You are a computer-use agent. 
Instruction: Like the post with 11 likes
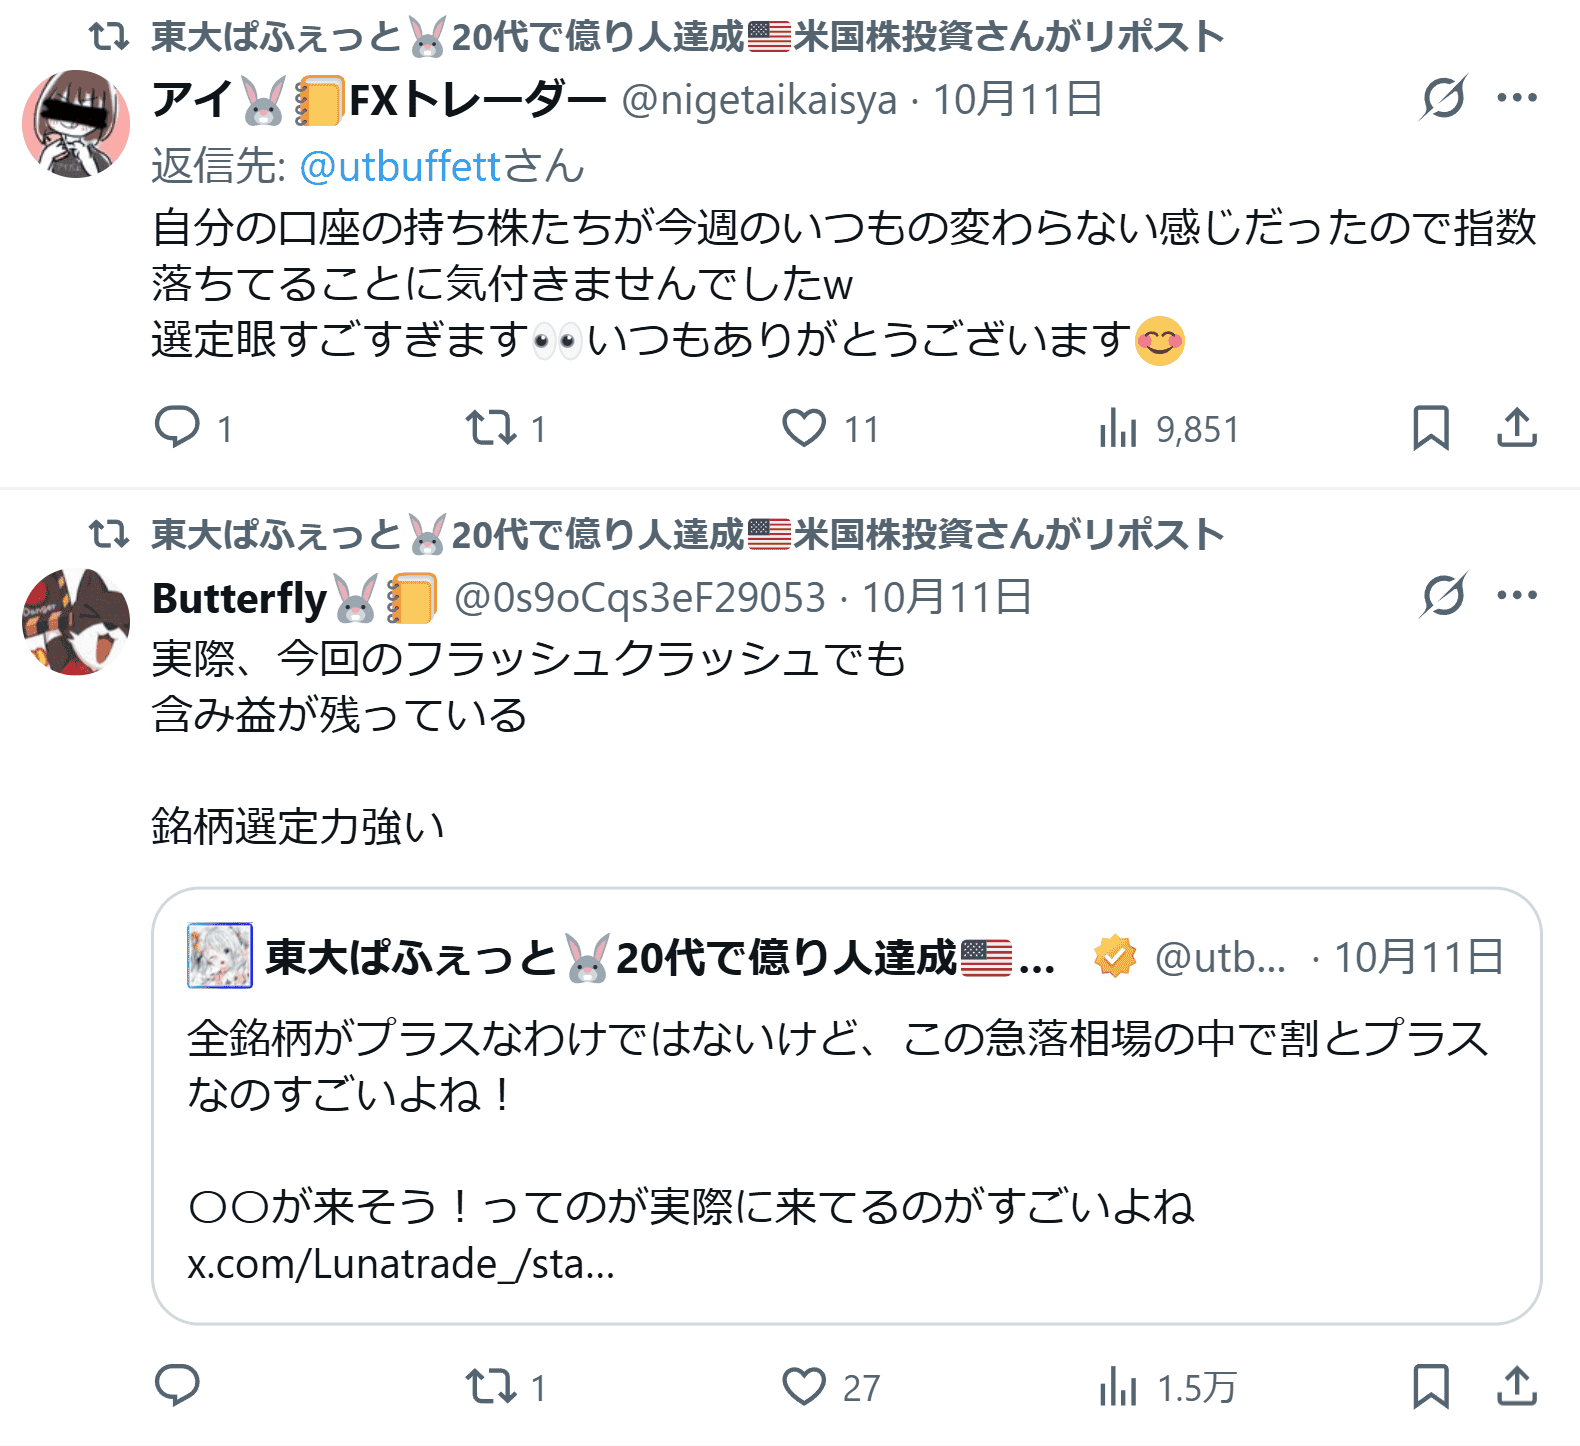pos(804,428)
